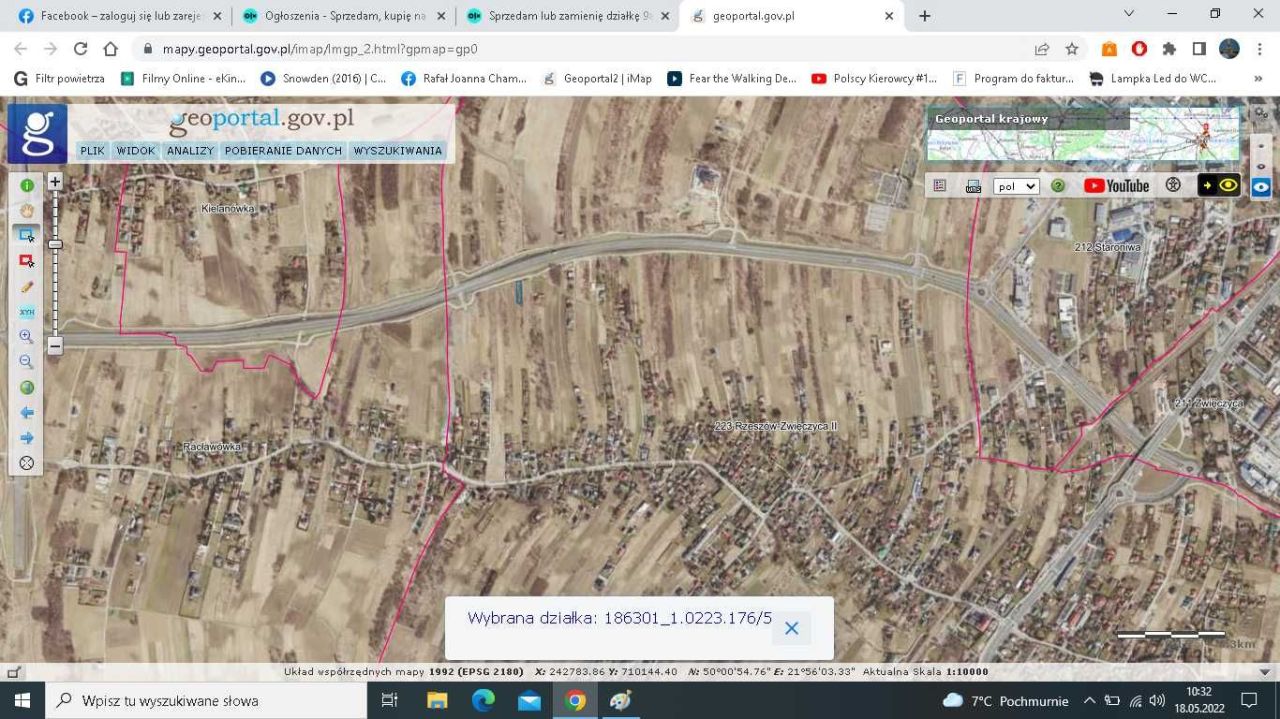Open the 'pol' language dropdown
Image resolution: width=1280 pixels, height=719 pixels.
click(1016, 186)
